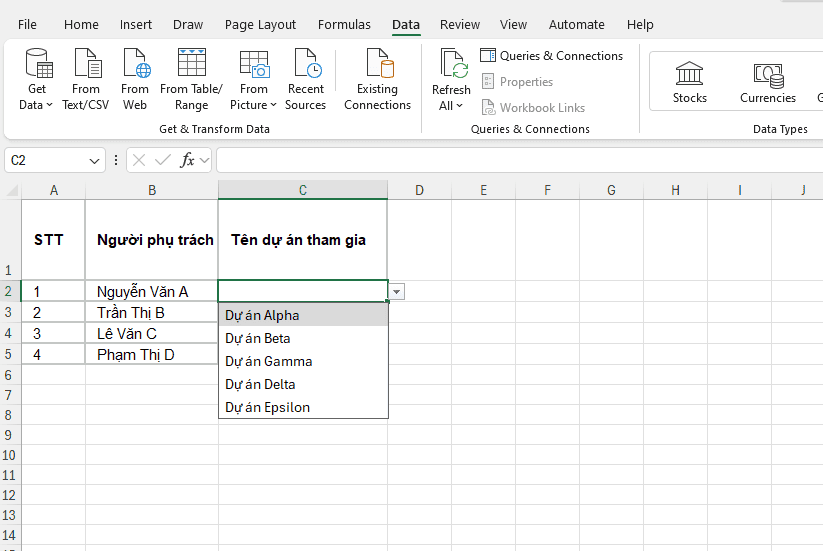This screenshot has width=823, height=551.
Task: Select row 1 header
Action: pos(10,240)
